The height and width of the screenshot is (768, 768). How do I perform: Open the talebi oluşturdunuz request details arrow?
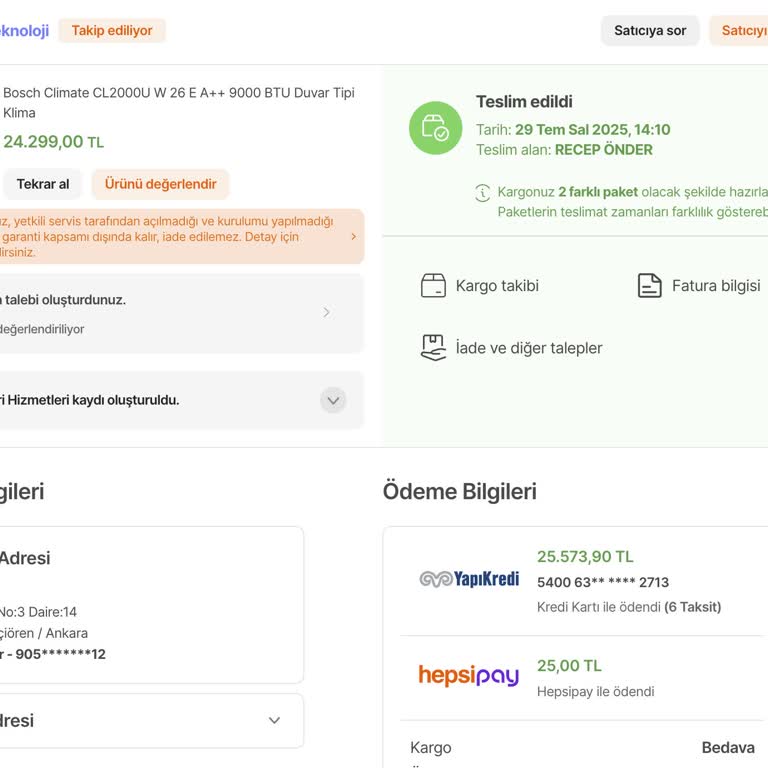click(326, 313)
